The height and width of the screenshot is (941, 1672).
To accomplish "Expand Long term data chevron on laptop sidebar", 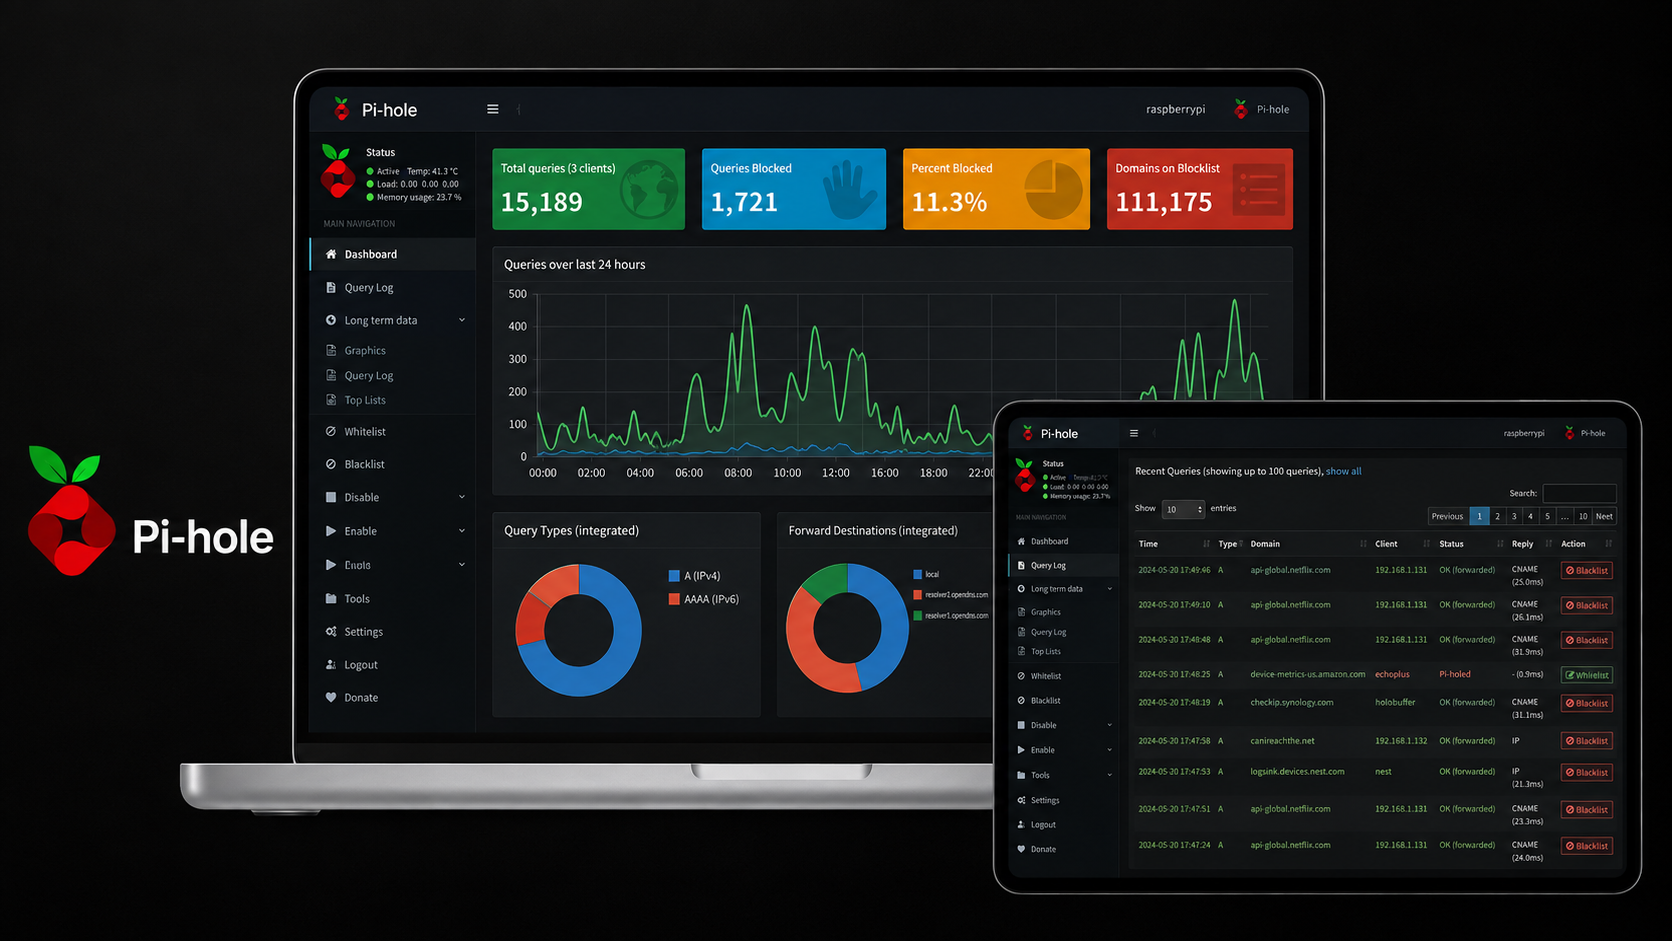I will coord(462,320).
